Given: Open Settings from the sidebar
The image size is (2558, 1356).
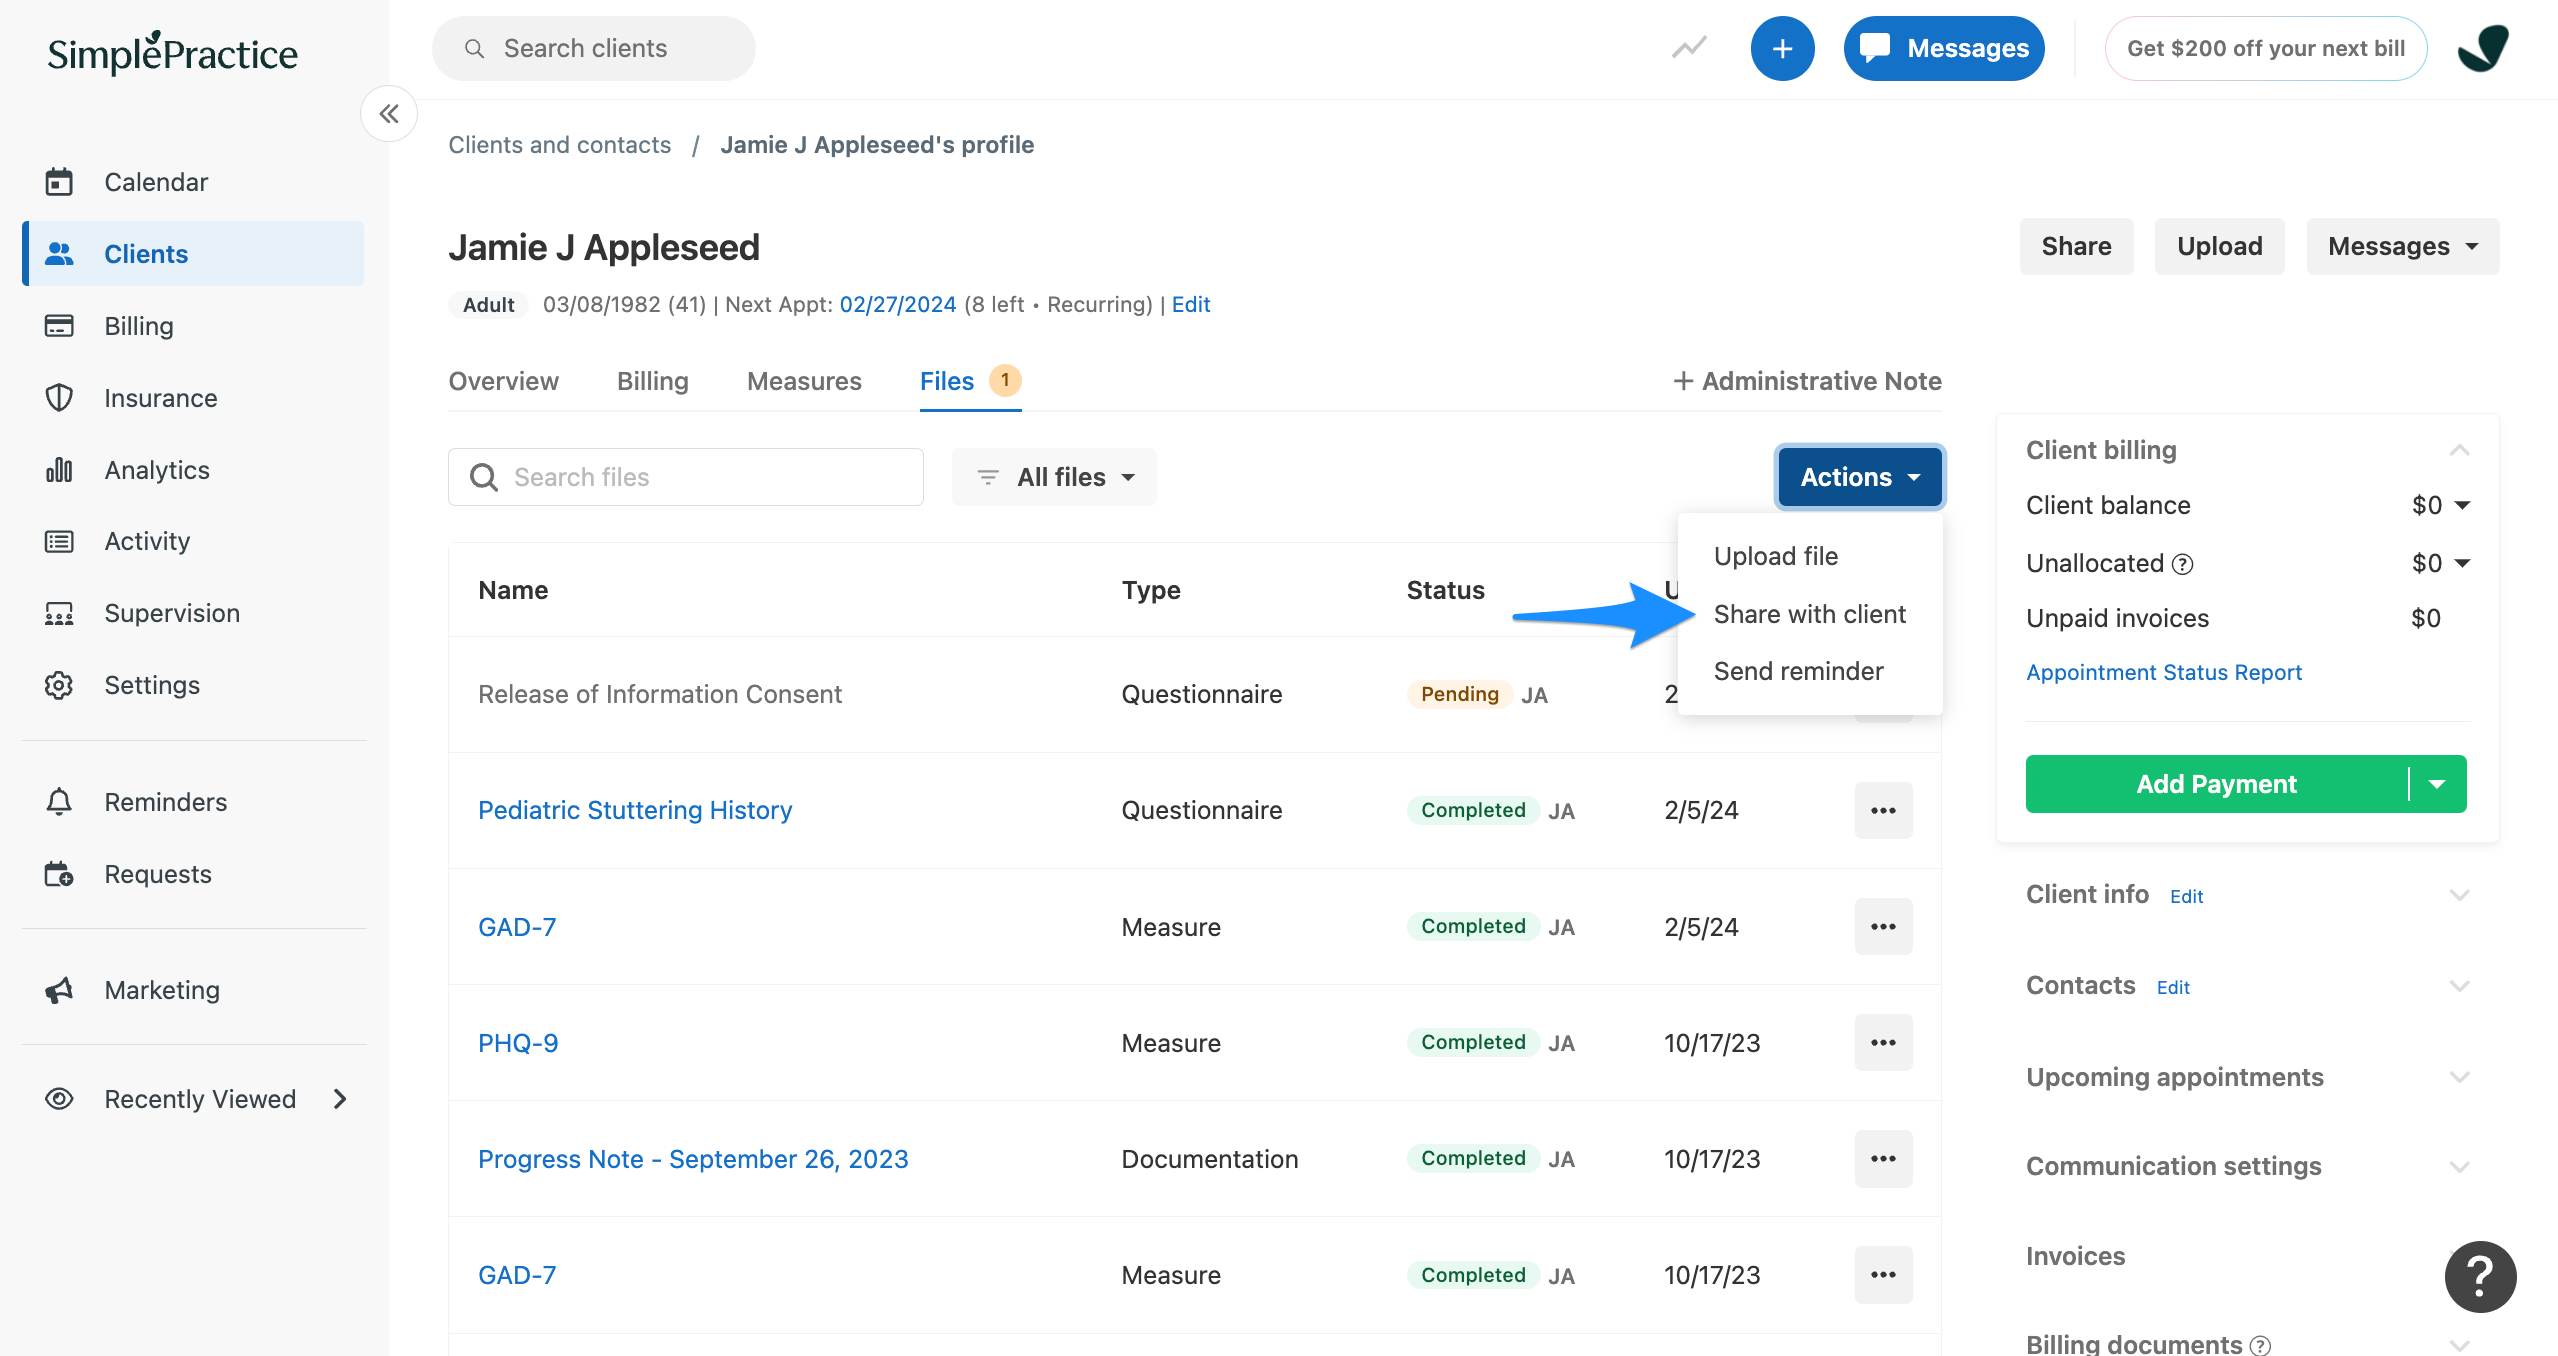Looking at the screenshot, I should tap(152, 685).
